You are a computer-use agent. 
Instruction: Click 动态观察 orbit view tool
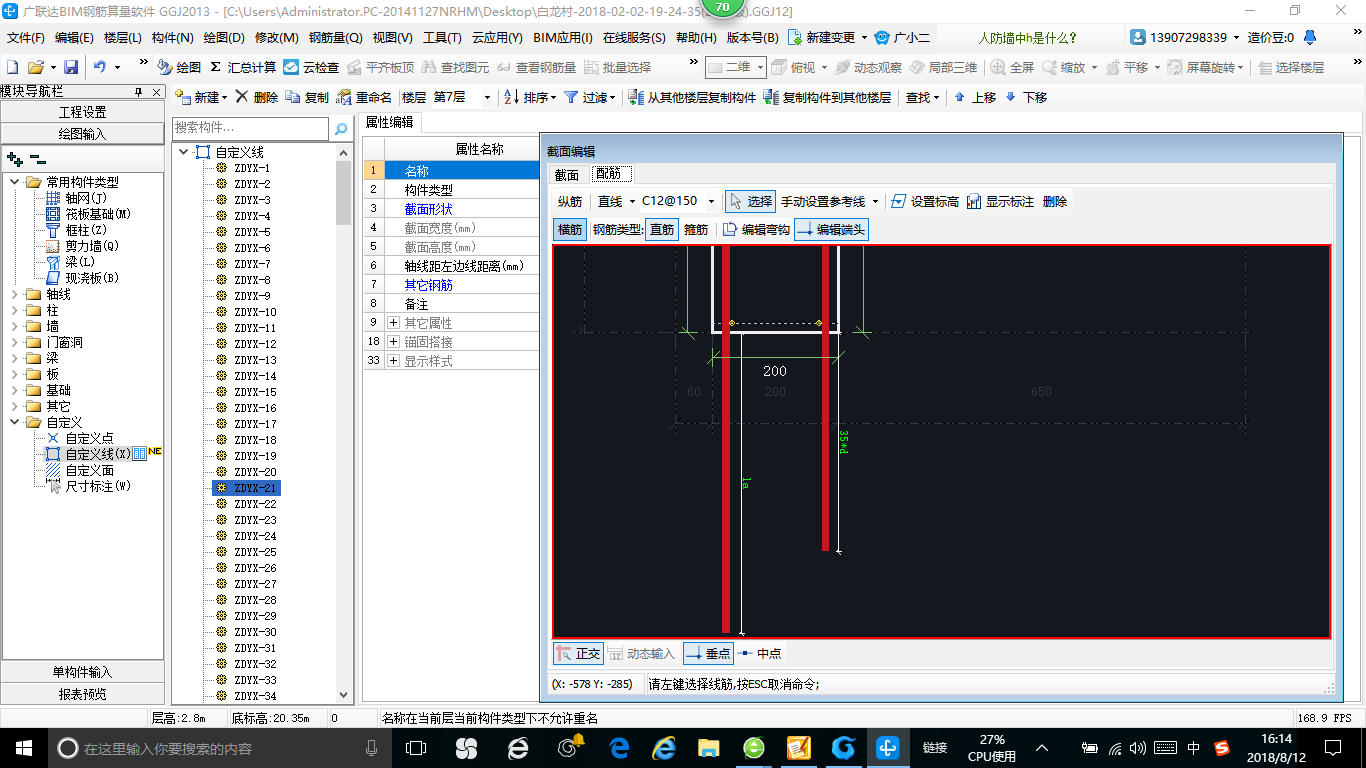point(869,67)
